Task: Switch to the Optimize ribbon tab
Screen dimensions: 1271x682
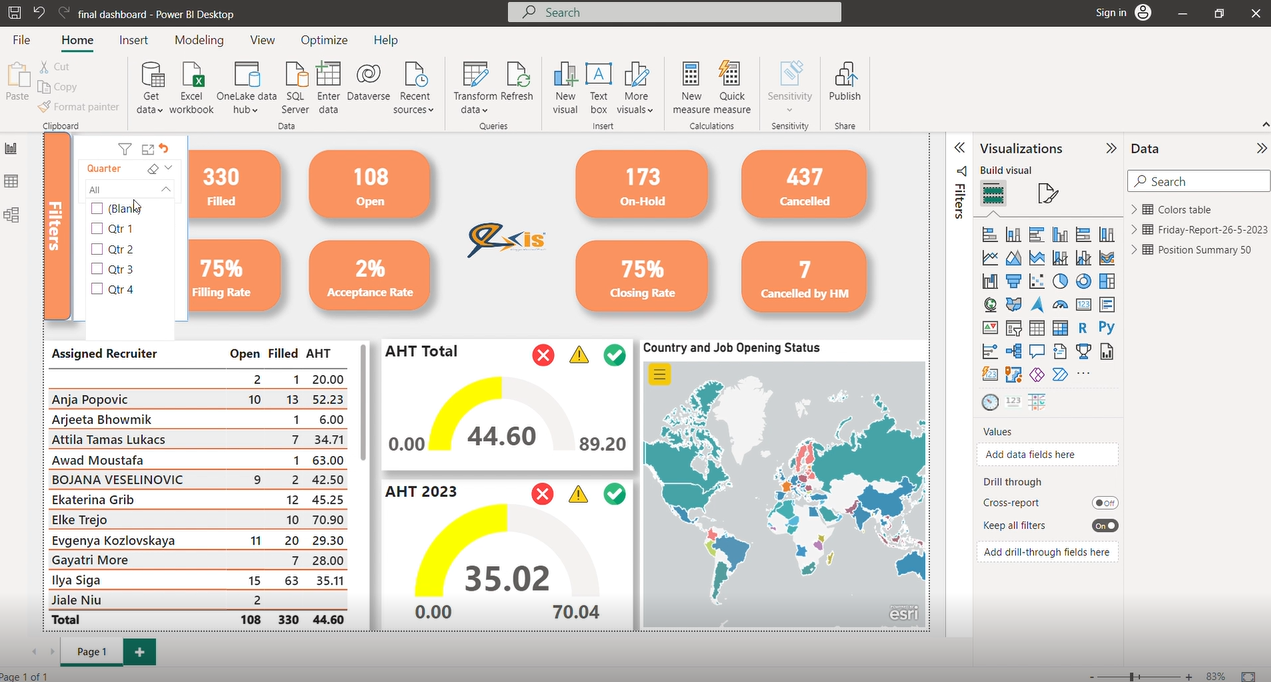Action: click(324, 40)
